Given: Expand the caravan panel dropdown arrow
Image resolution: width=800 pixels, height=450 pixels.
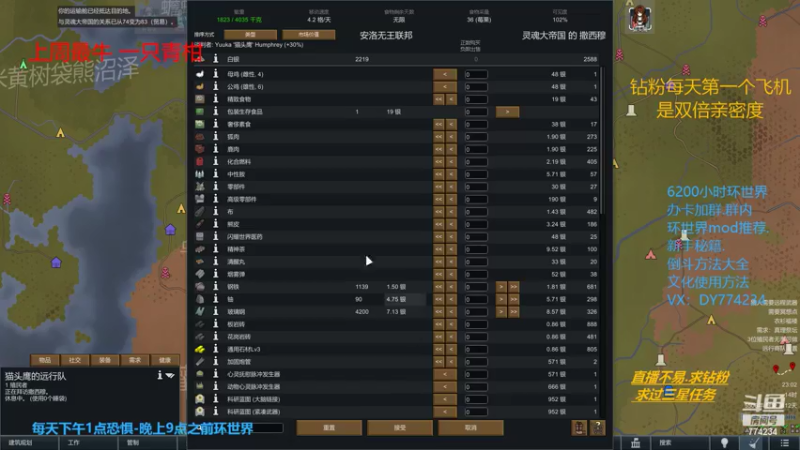Looking at the screenshot, I should (170, 376).
